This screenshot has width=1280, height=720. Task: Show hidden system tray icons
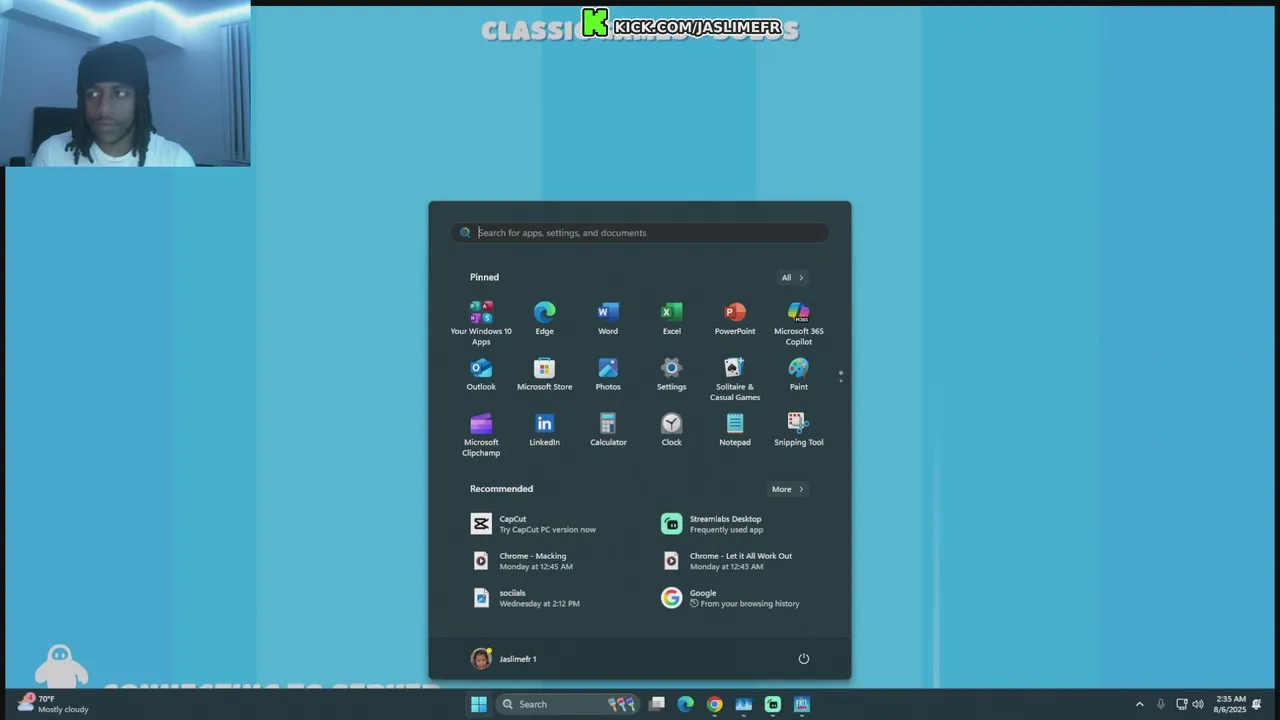(1139, 704)
